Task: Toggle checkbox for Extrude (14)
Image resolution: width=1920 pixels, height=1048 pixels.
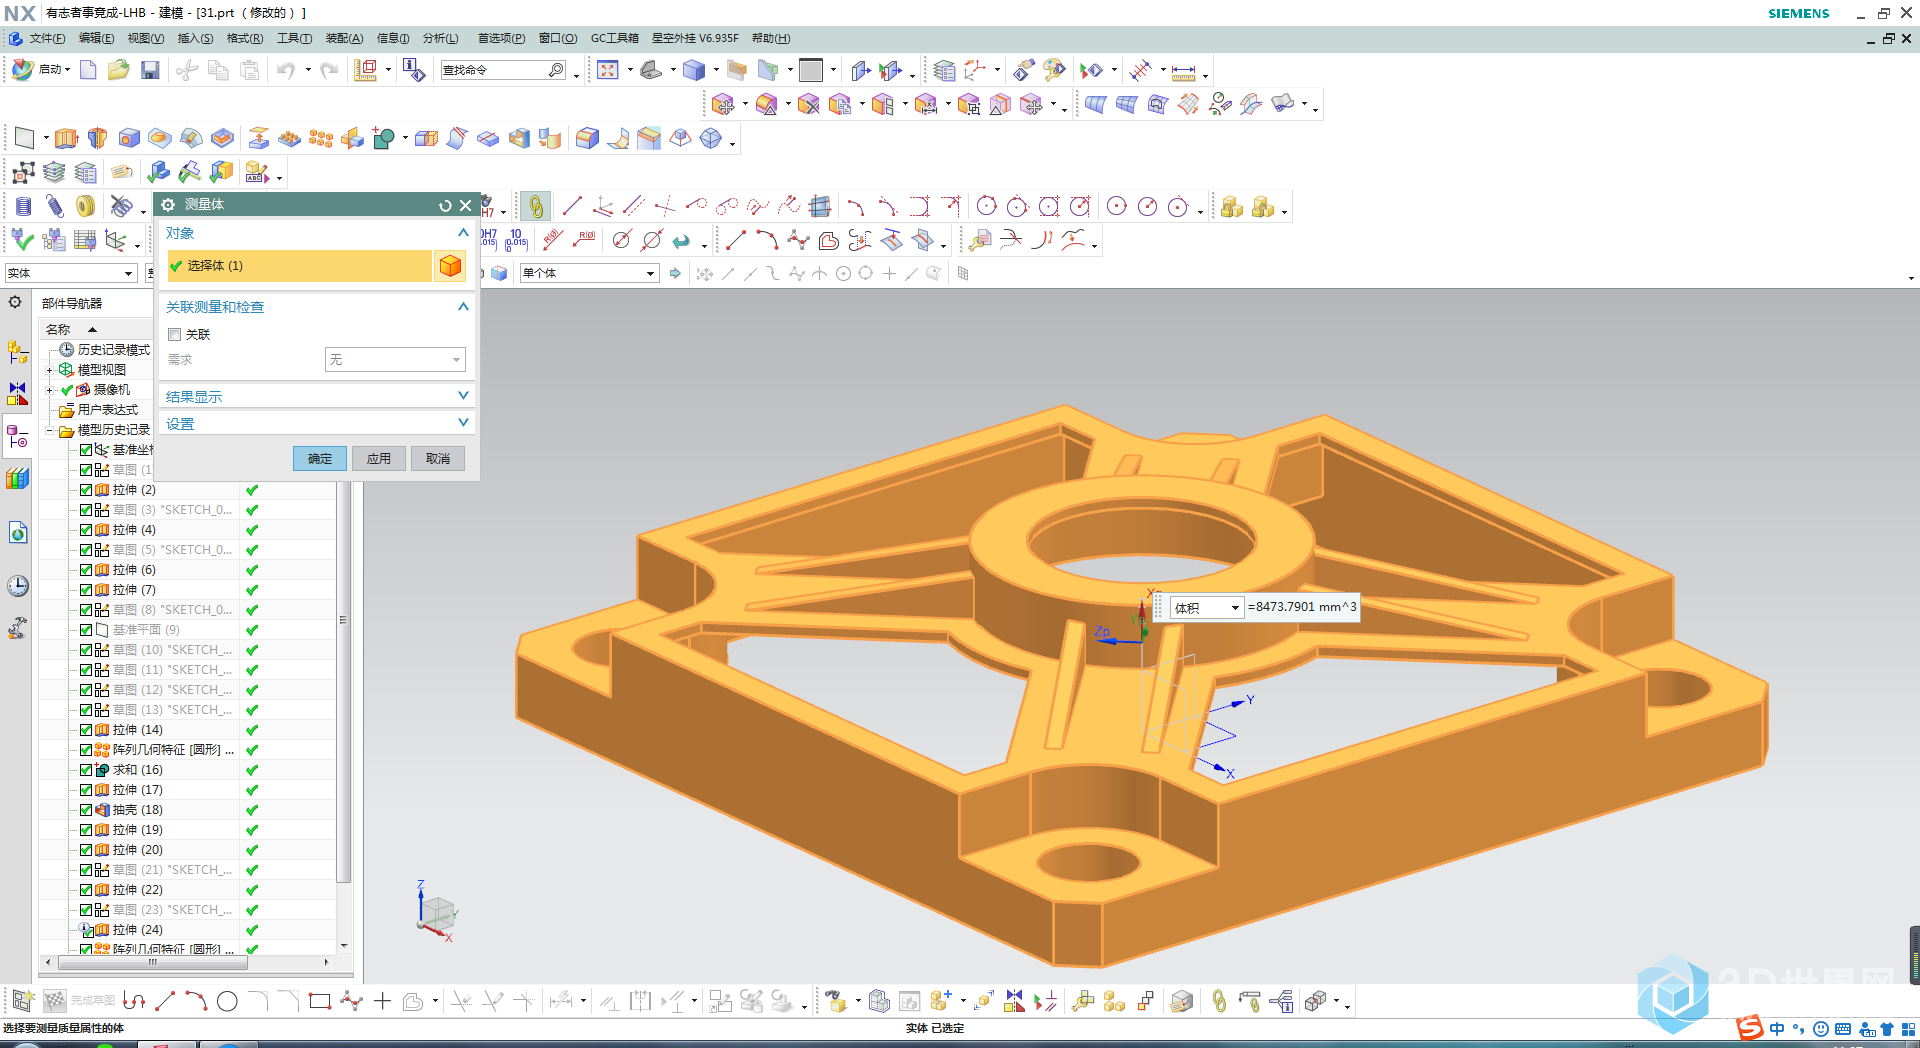Action: coord(86,730)
